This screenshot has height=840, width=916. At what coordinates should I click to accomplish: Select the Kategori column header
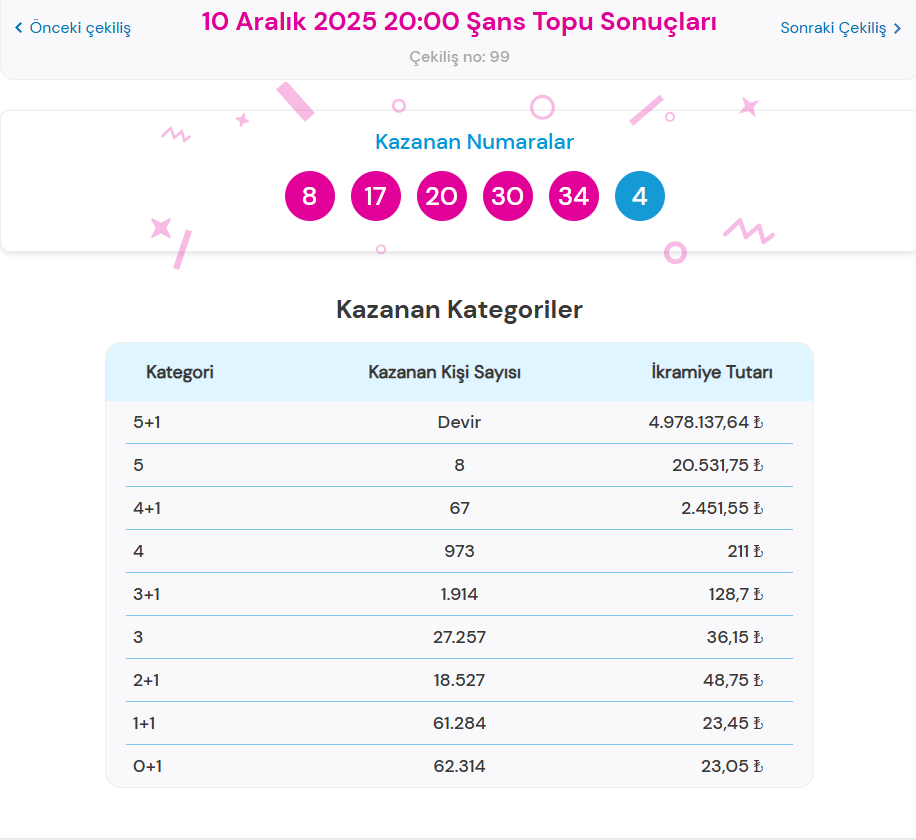(179, 371)
